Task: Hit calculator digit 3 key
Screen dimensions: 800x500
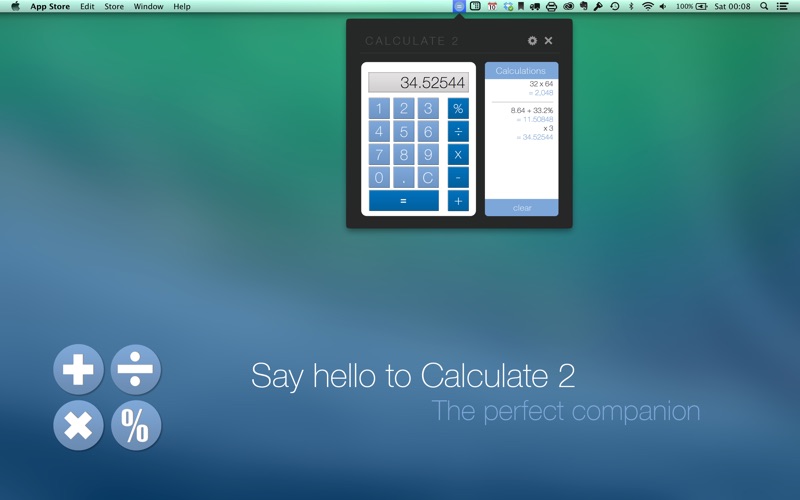Action: click(x=428, y=108)
